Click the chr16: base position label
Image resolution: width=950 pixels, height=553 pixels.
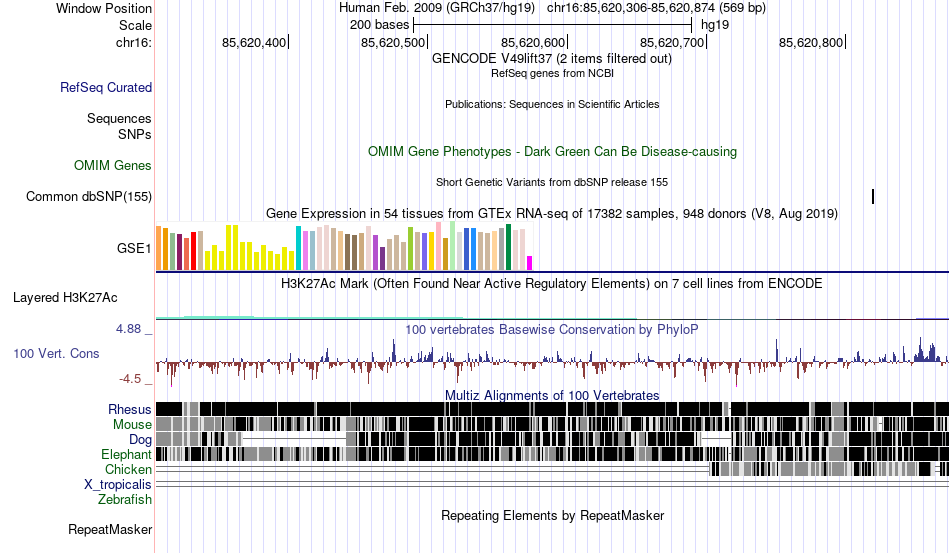click(x=133, y=42)
